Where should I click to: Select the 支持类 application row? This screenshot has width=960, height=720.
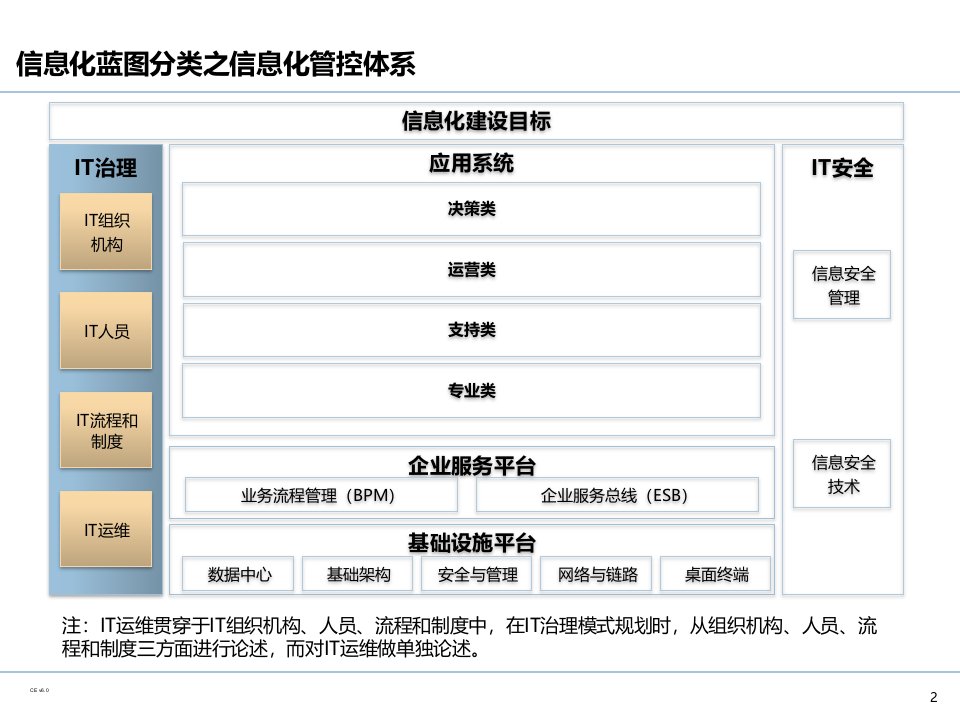pyautogui.click(x=471, y=330)
